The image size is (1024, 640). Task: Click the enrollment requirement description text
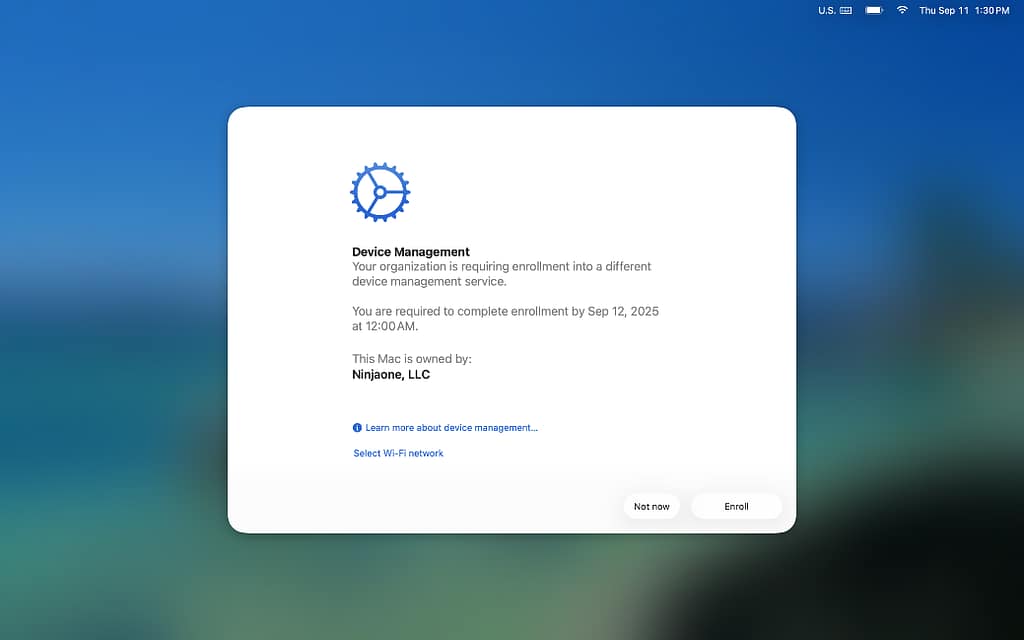click(x=500, y=273)
